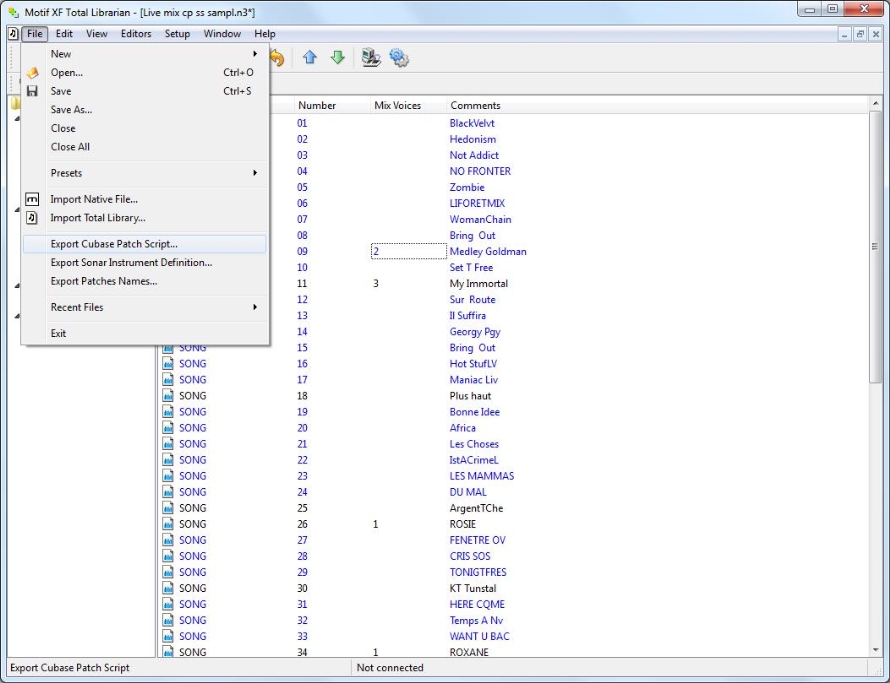The height and width of the screenshot is (683, 890).
Task: Click the 'LES MAMMAS' comment
Action: pos(481,476)
